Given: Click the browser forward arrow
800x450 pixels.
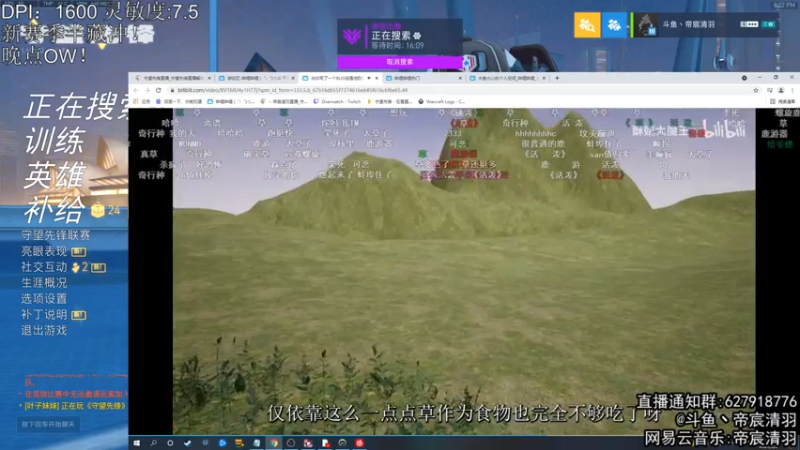Looking at the screenshot, I should click(147, 90).
